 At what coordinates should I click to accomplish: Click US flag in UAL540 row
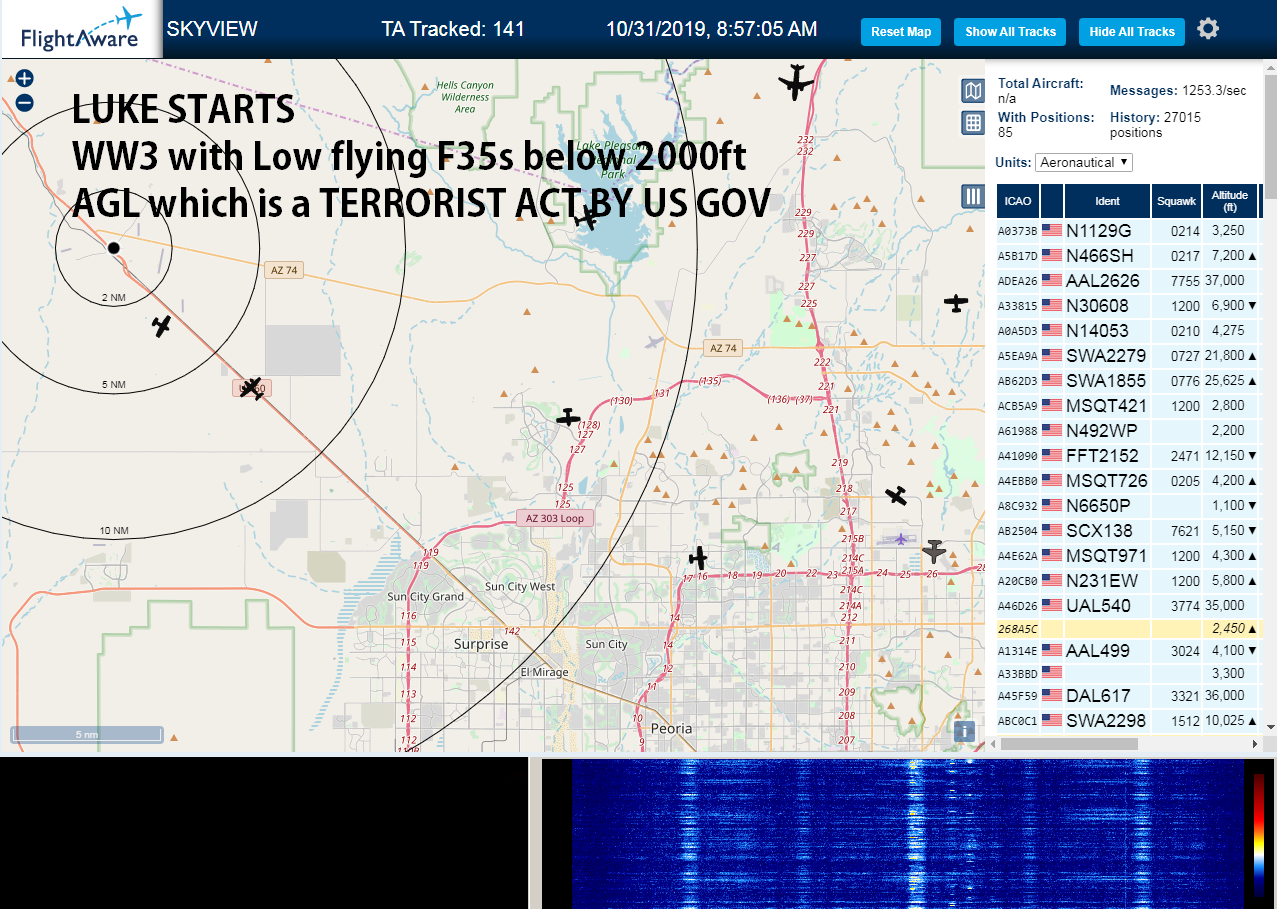tap(1052, 605)
